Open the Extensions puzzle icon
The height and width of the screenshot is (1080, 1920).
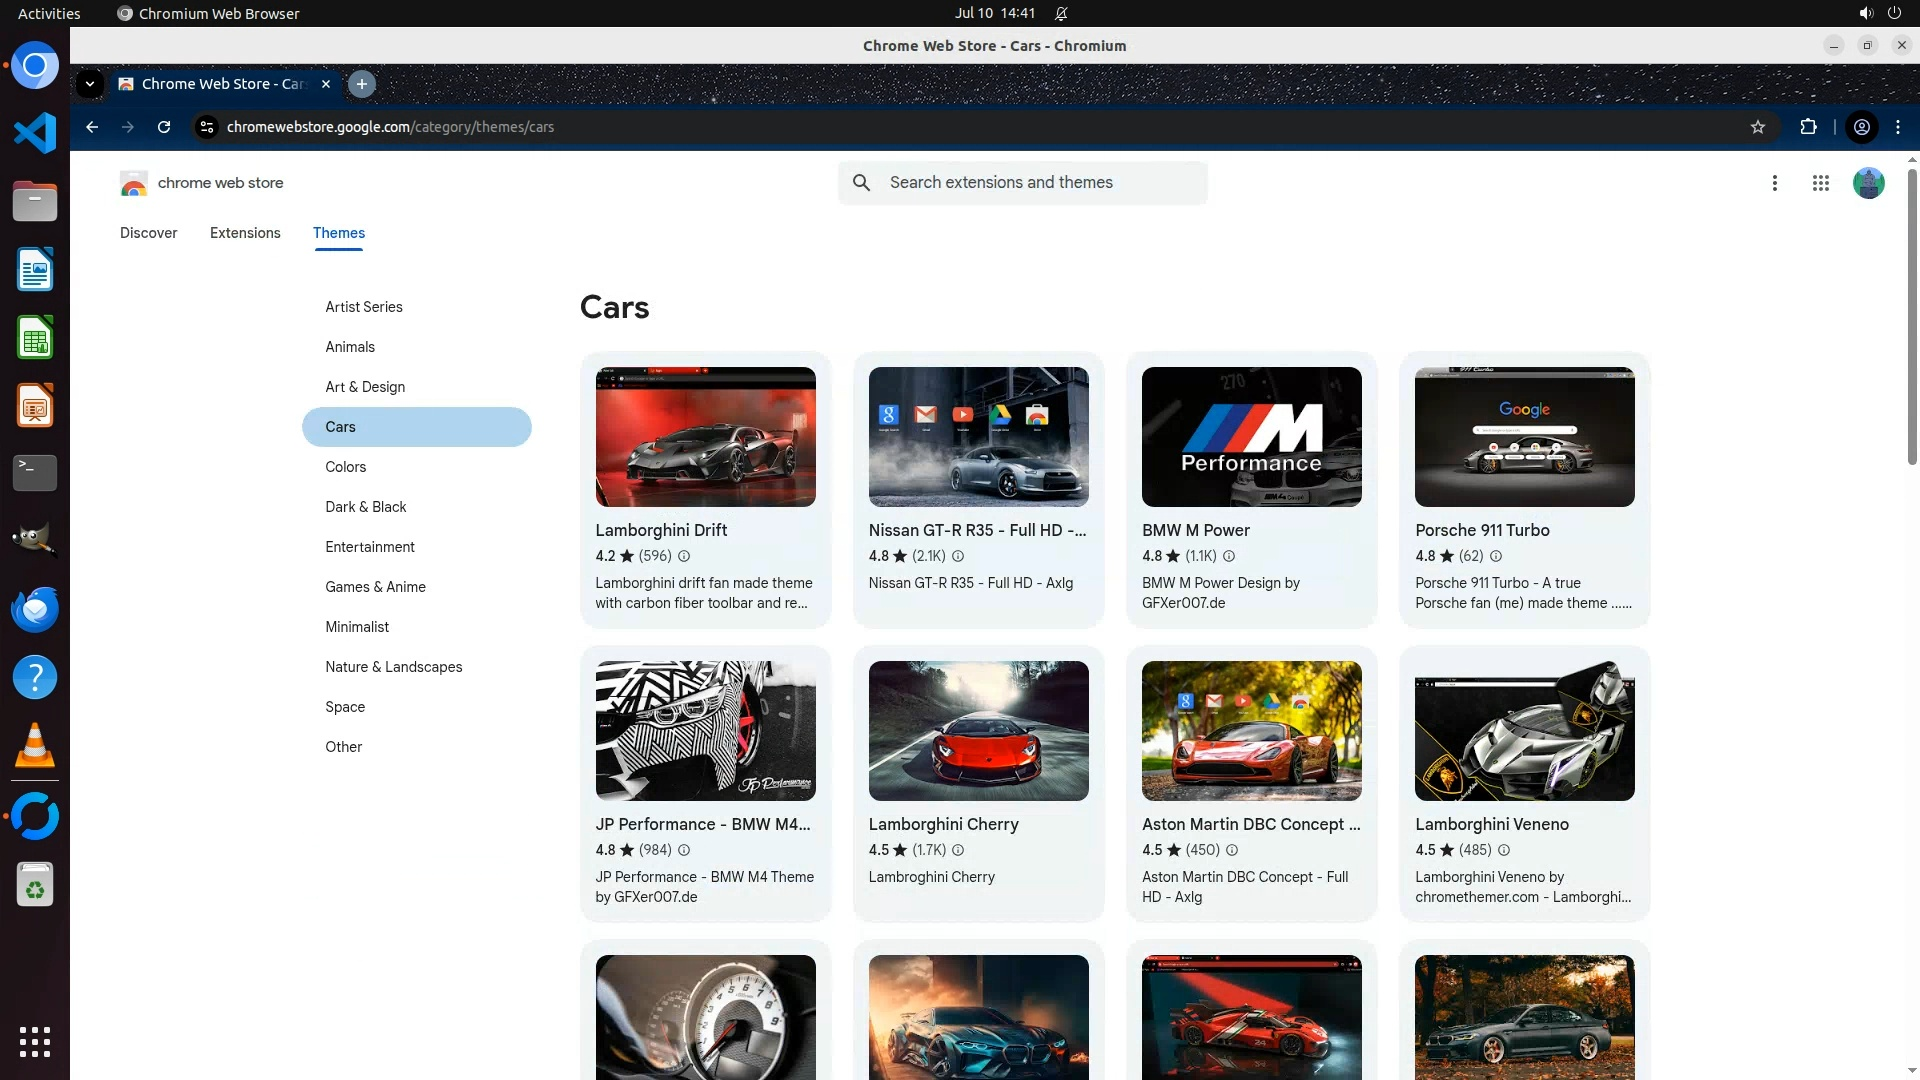pos(1808,127)
